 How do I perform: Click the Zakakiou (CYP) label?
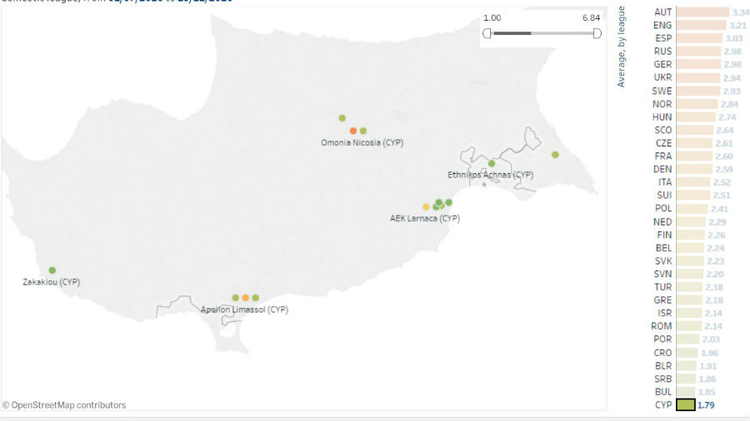51,282
